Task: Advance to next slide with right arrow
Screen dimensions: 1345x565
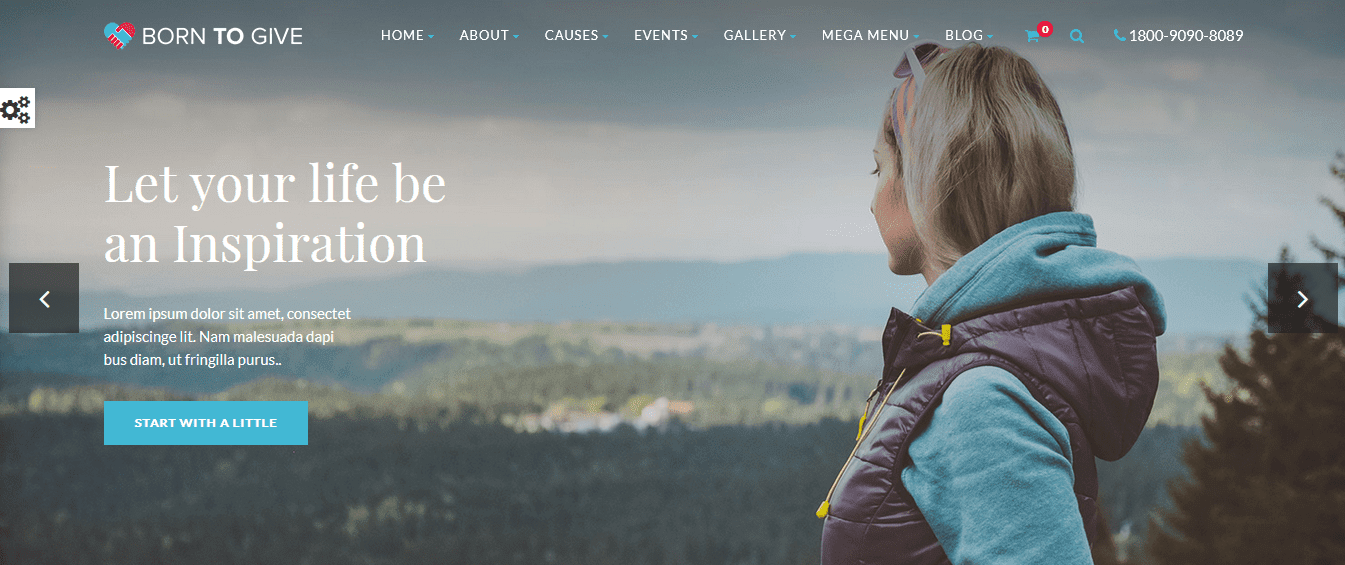Action: [x=1302, y=298]
